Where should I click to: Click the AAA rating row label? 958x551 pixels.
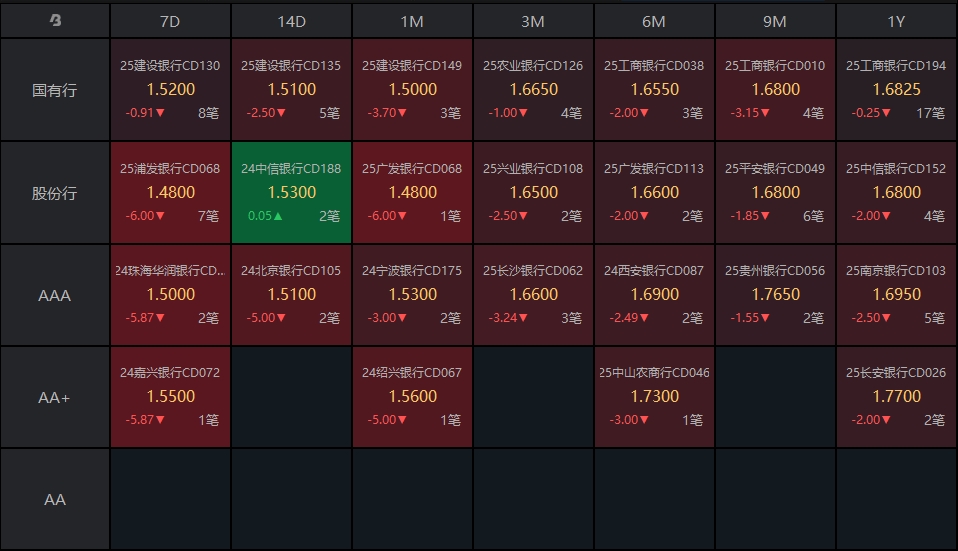coord(55,296)
